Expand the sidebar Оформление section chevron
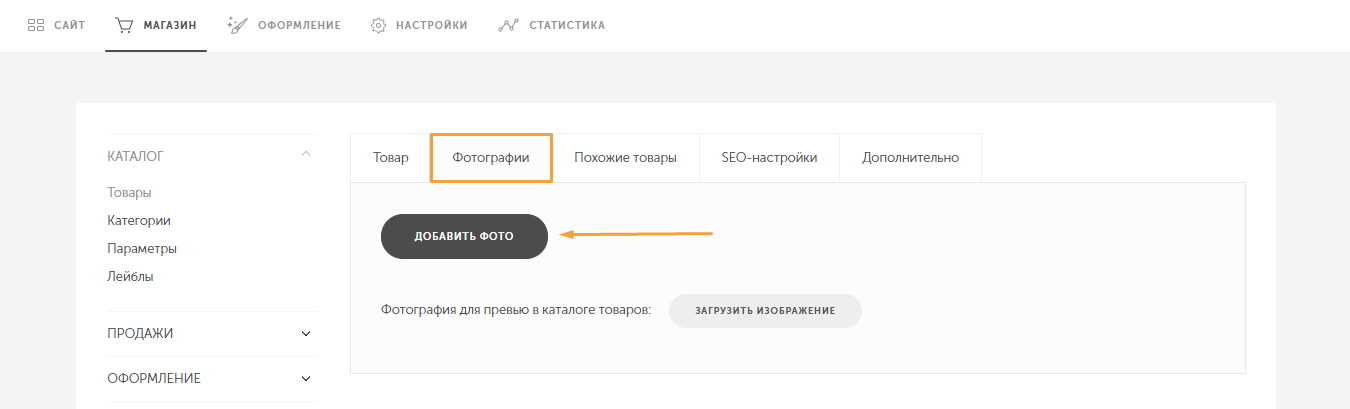The height and width of the screenshot is (409, 1350). tap(306, 379)
